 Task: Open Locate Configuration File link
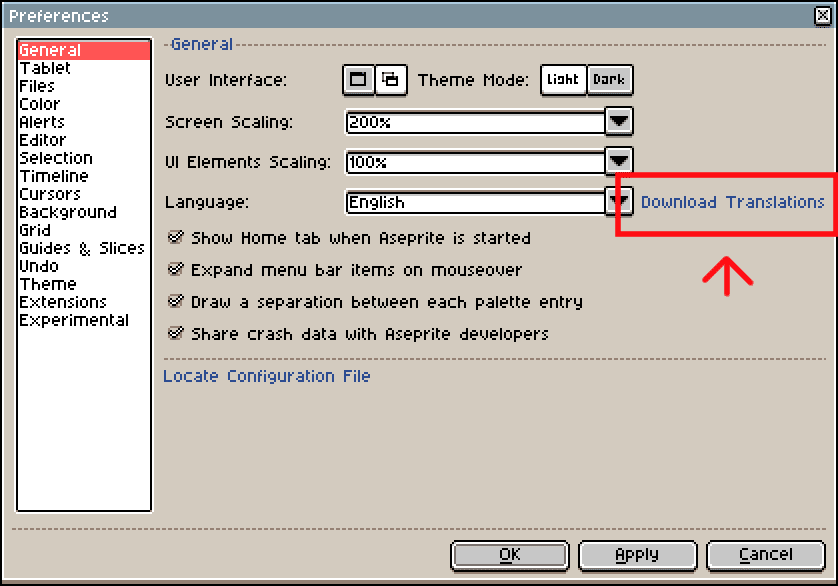(267, 376)
